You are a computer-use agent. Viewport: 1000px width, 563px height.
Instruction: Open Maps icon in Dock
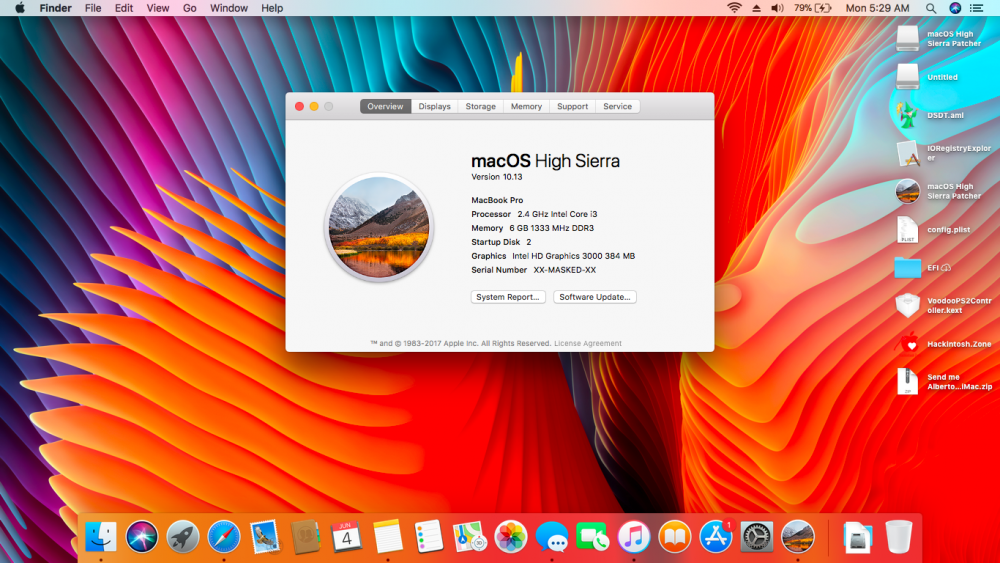coord(469,536)
